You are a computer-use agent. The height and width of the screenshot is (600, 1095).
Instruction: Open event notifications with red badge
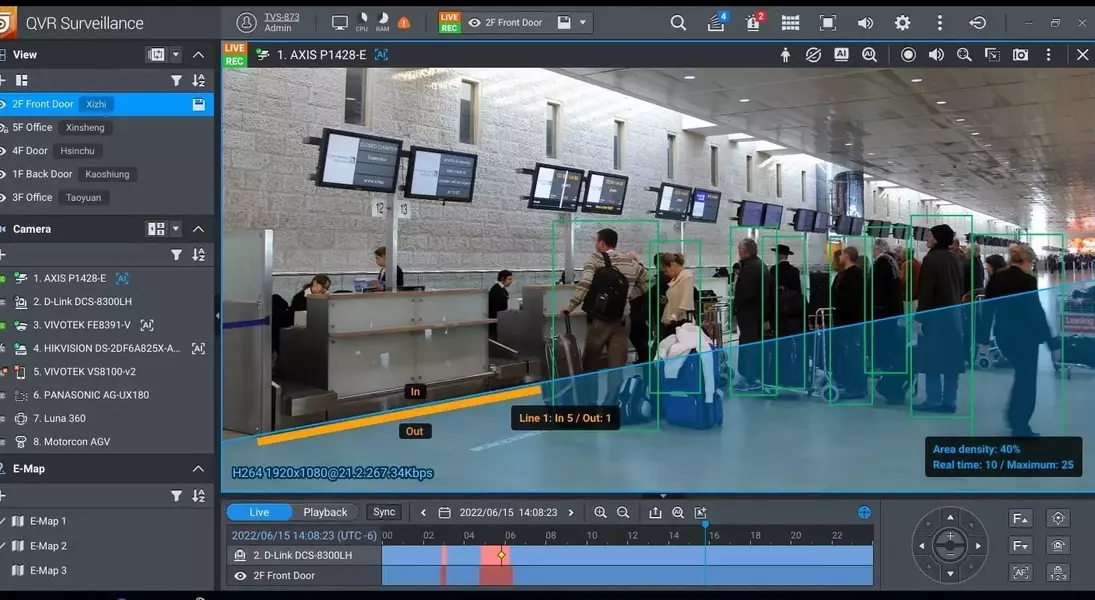753,23
